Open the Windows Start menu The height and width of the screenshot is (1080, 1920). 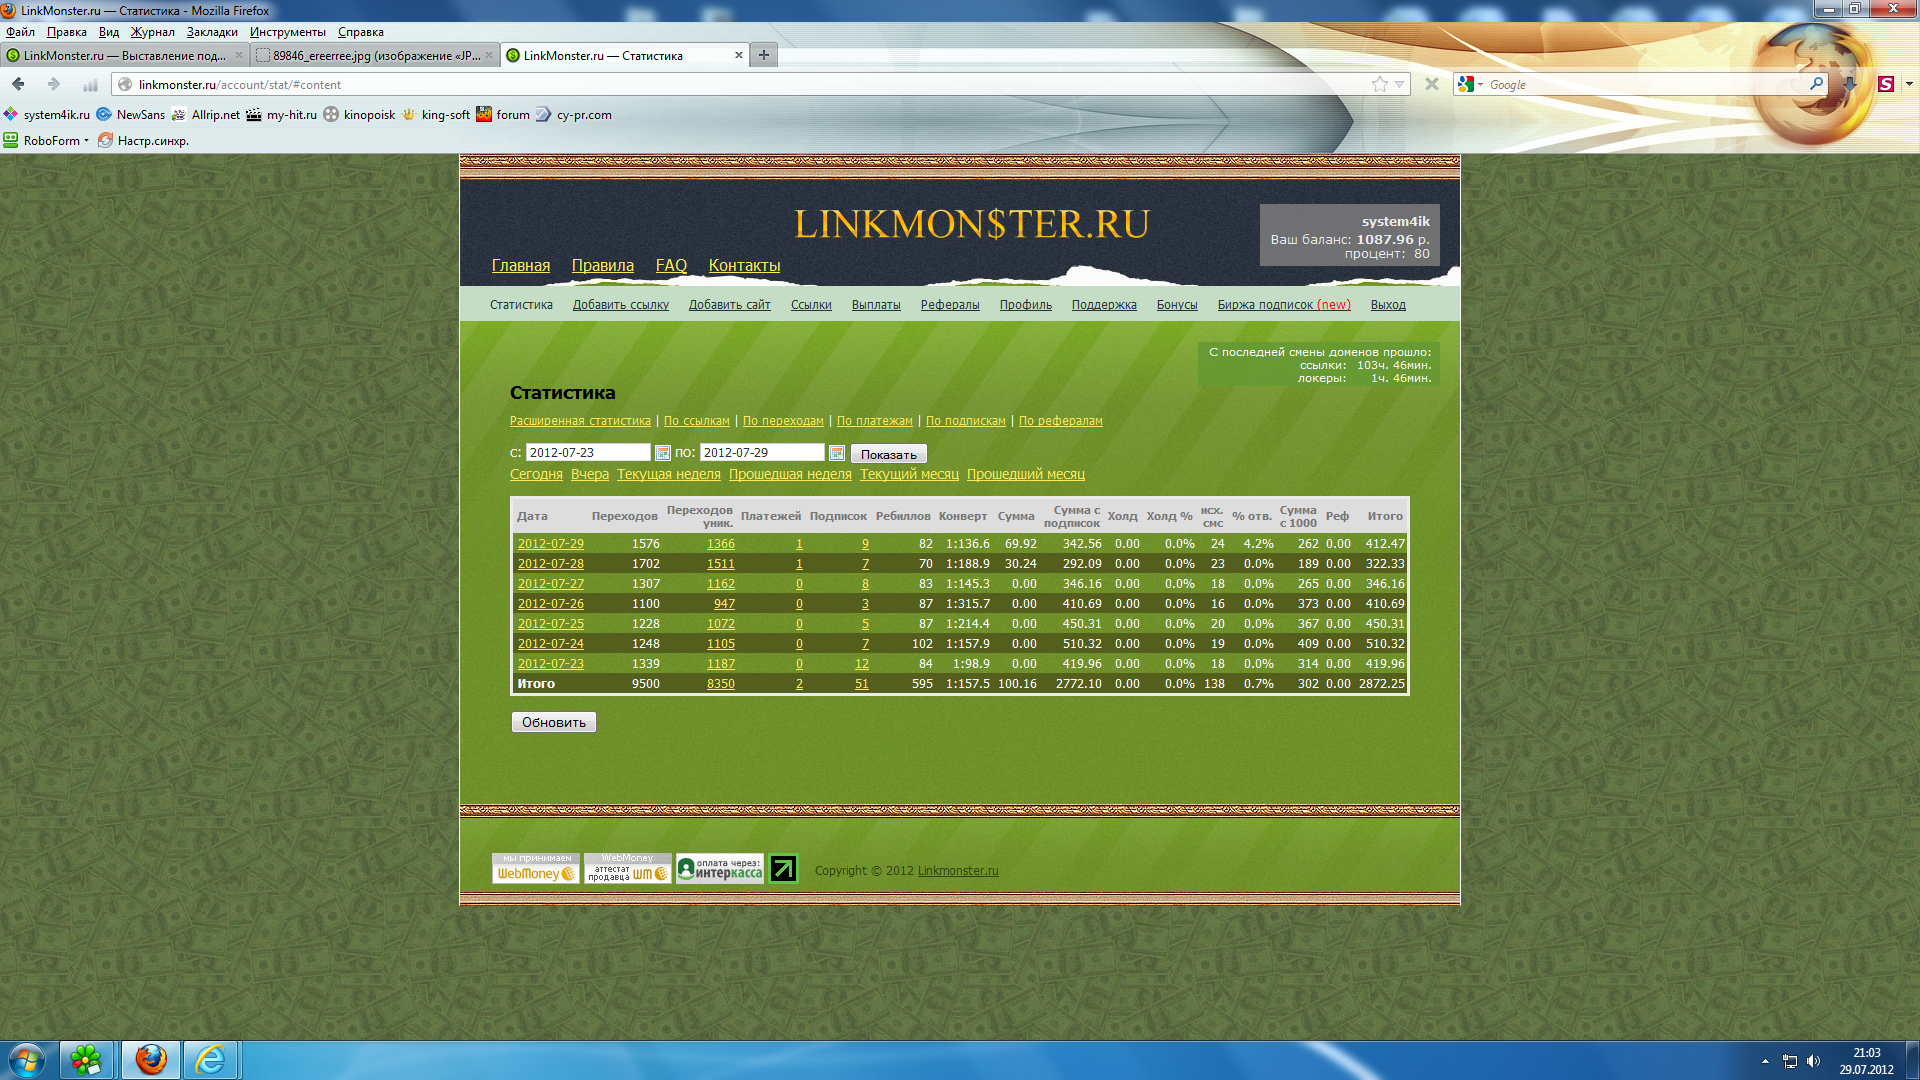(x=27, y=1060)
